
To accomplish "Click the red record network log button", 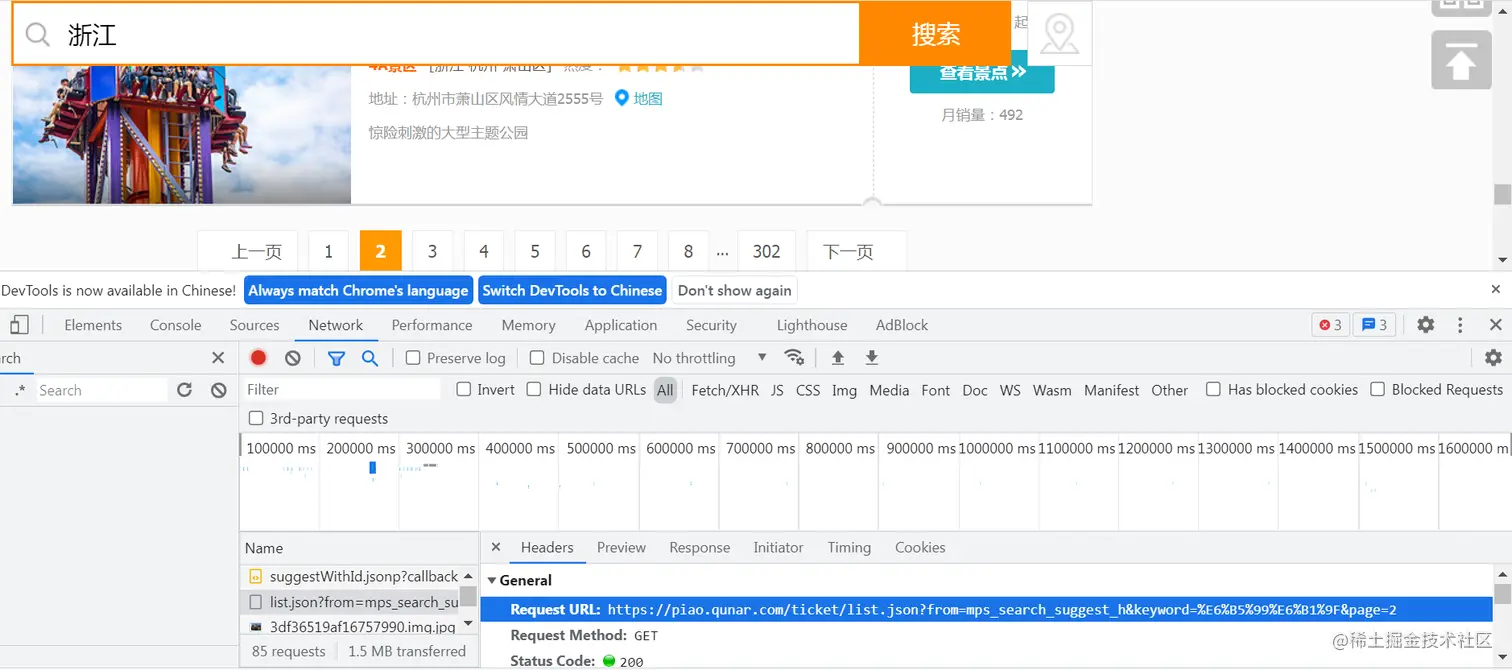I will 259,358.
